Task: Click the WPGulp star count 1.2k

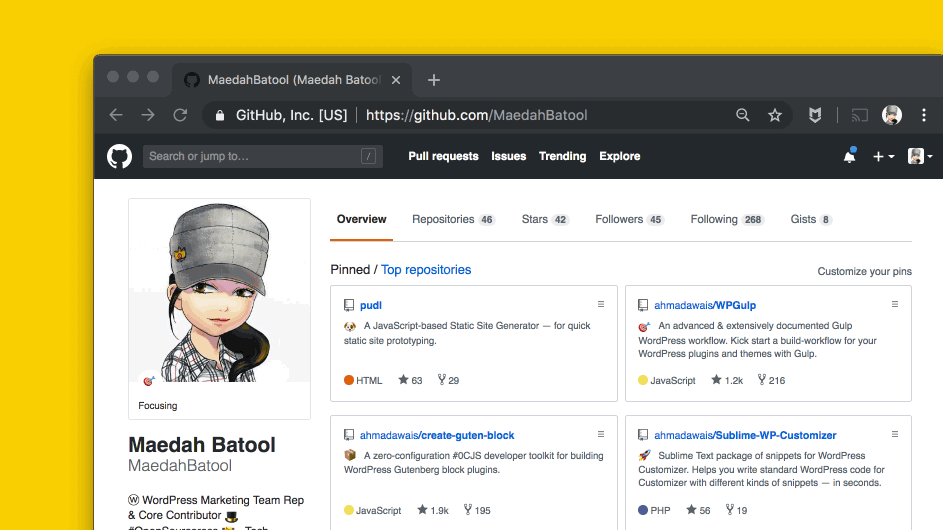Action: click(x=726, y=380)
